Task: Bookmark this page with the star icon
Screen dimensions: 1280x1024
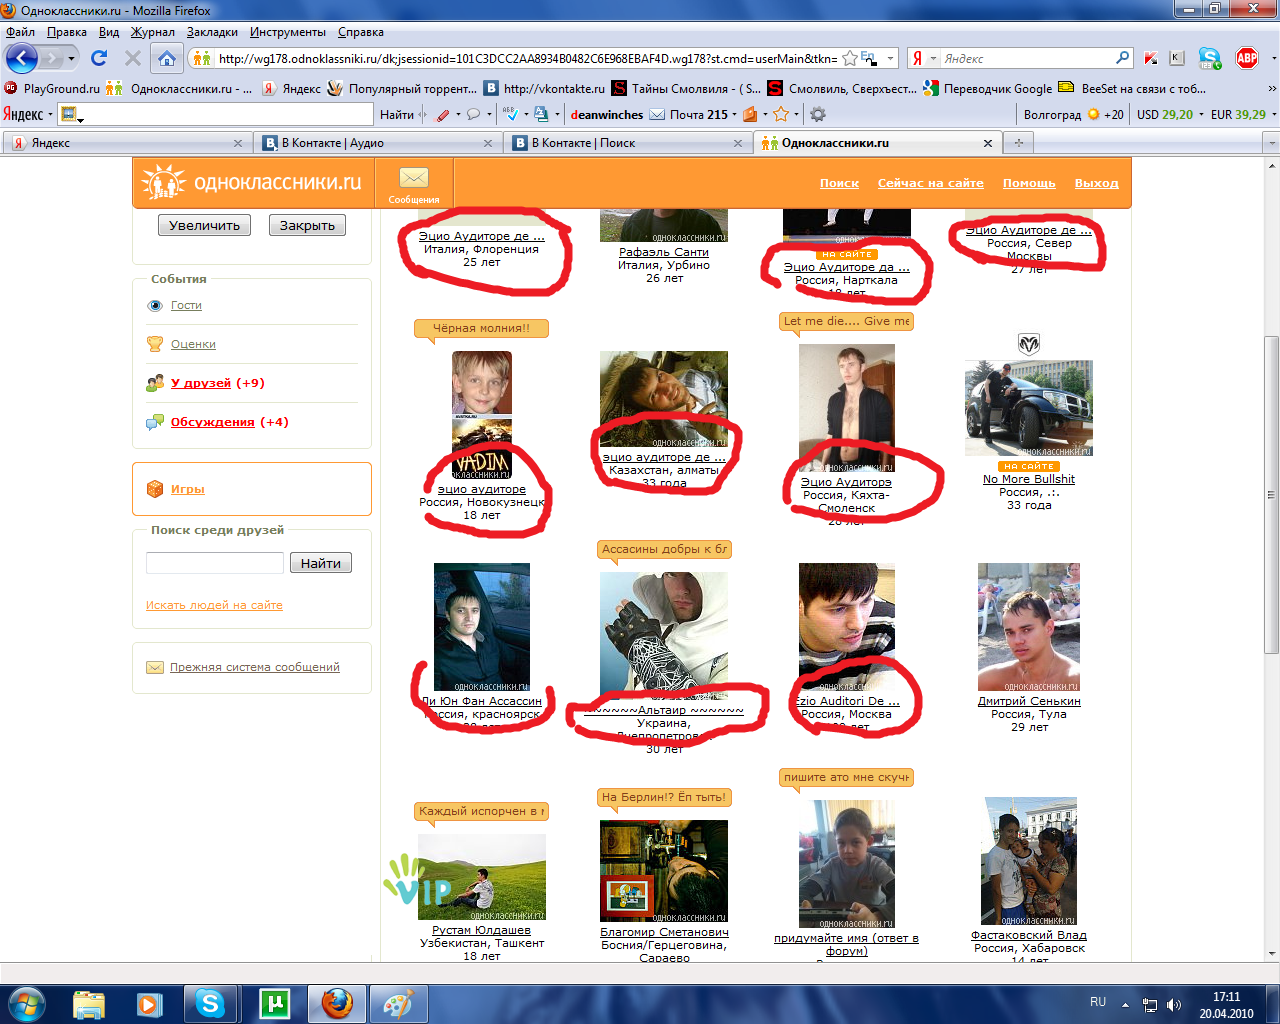Action: point(849,58)
